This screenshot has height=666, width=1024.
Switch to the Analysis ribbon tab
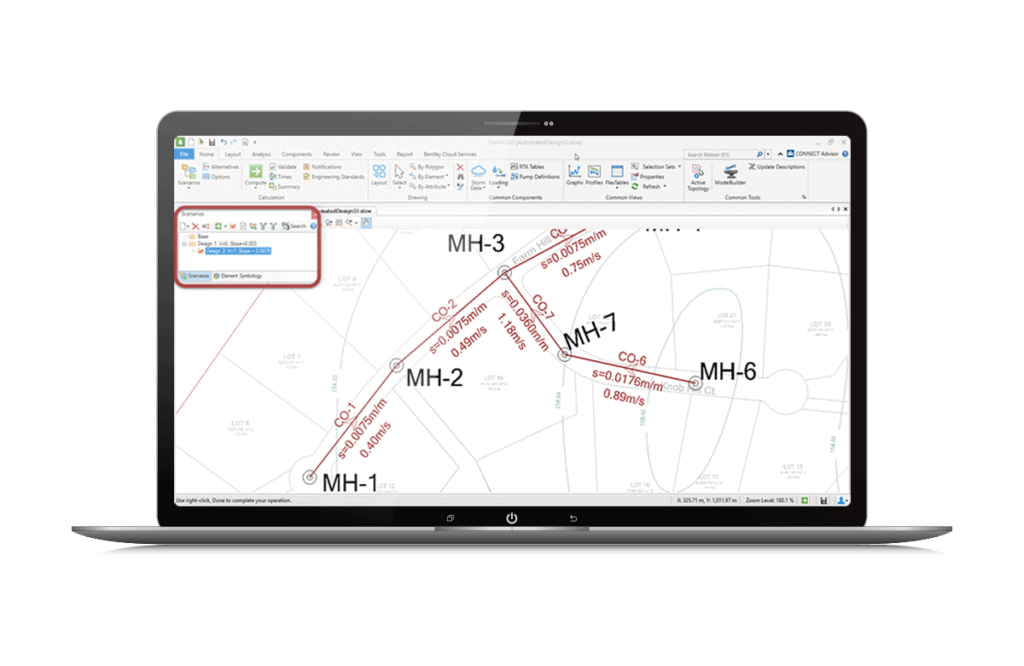(x=262, y=154)
